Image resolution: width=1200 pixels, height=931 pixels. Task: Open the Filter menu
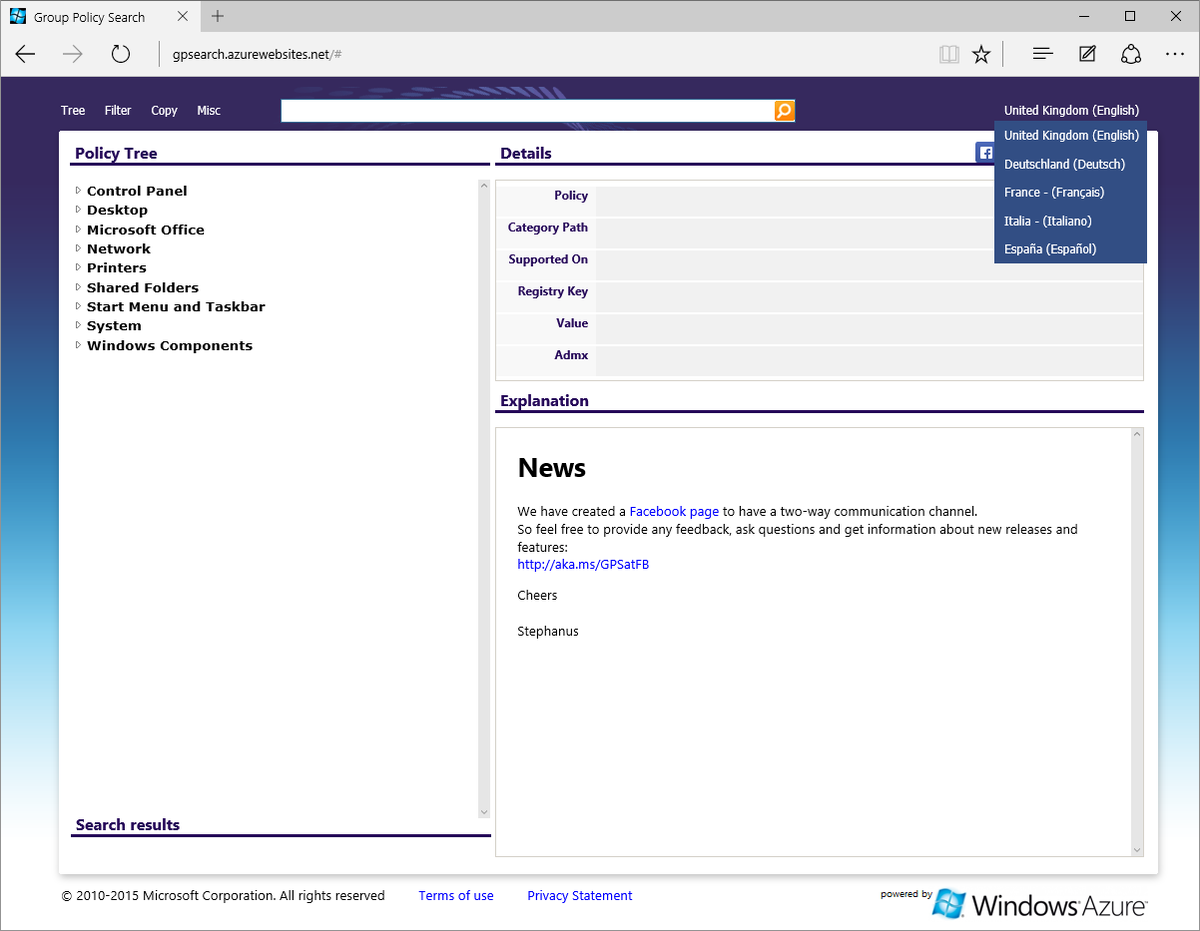(x=118, y=111)
